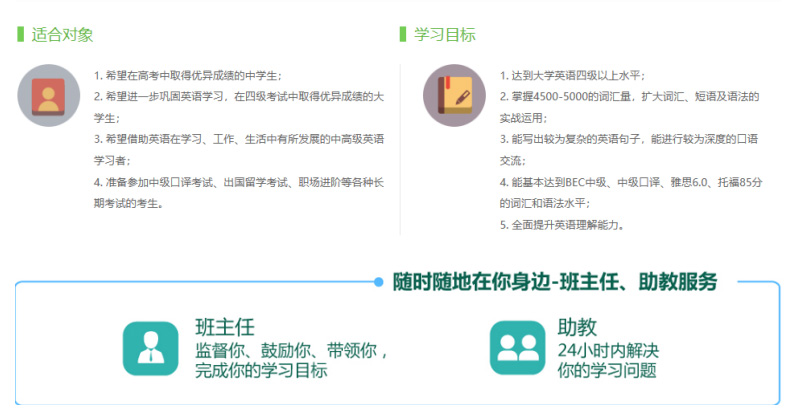Image resolution: width=796 pixels, height=413 pixels.
Task: Click the notebook-and-pencil icon under 学习目标
Action: [454, 95]
